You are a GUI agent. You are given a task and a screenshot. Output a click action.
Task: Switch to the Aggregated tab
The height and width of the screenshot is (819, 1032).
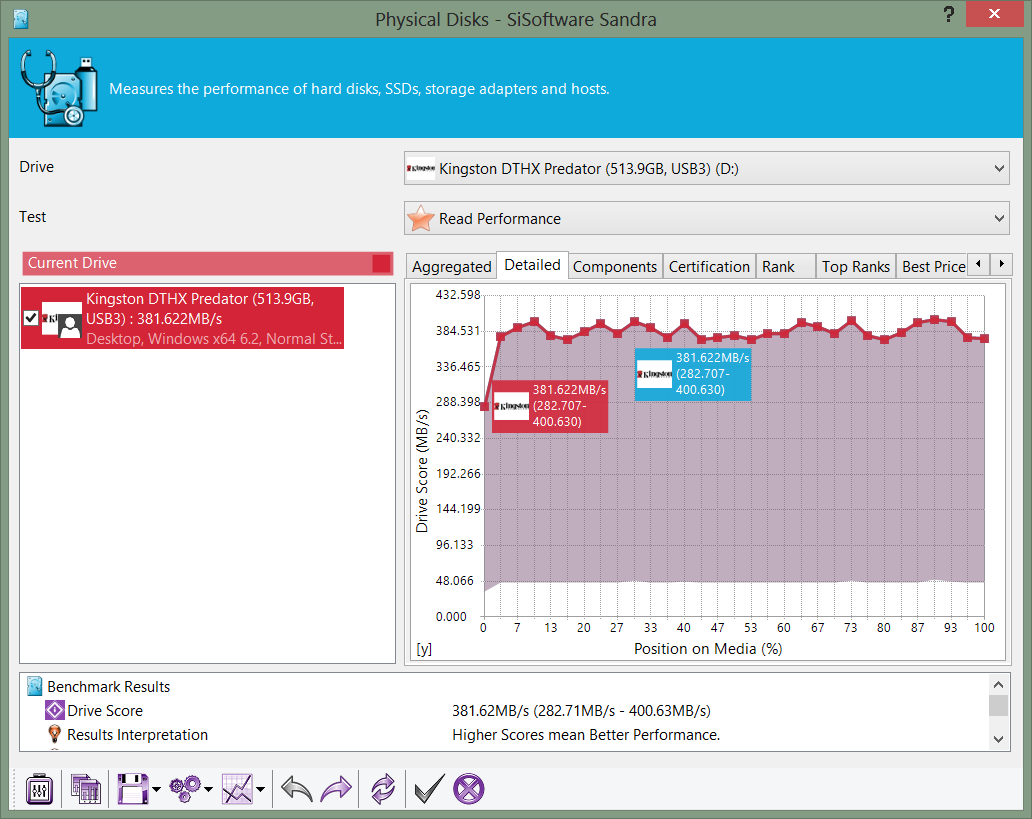[x=452, y=267]
